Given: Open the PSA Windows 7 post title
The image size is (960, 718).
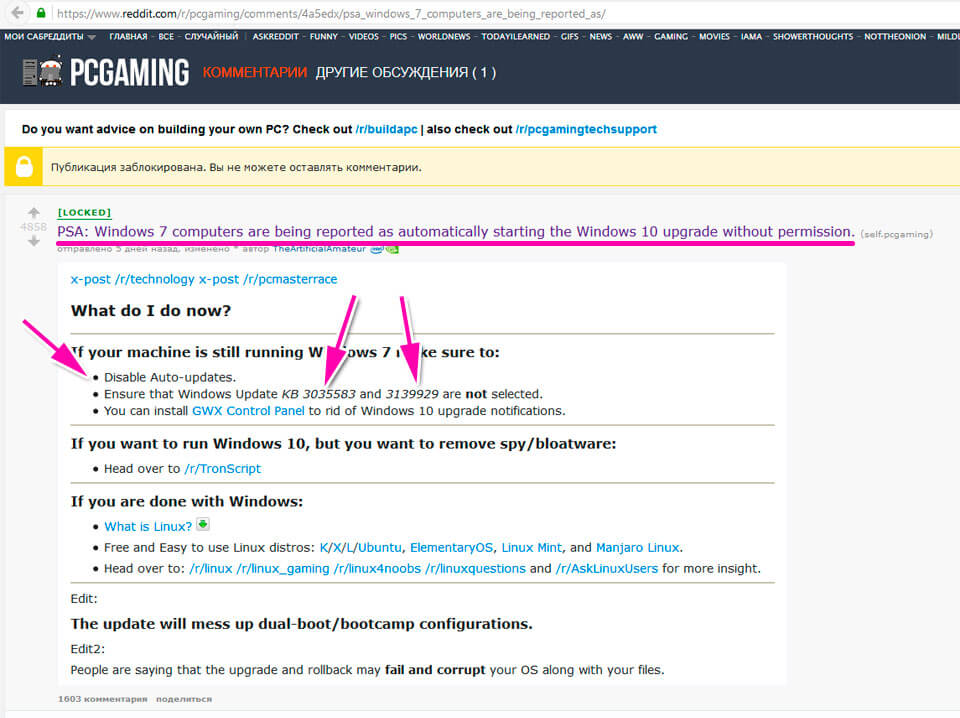Looking at the screenshot, I should (456, 231).
